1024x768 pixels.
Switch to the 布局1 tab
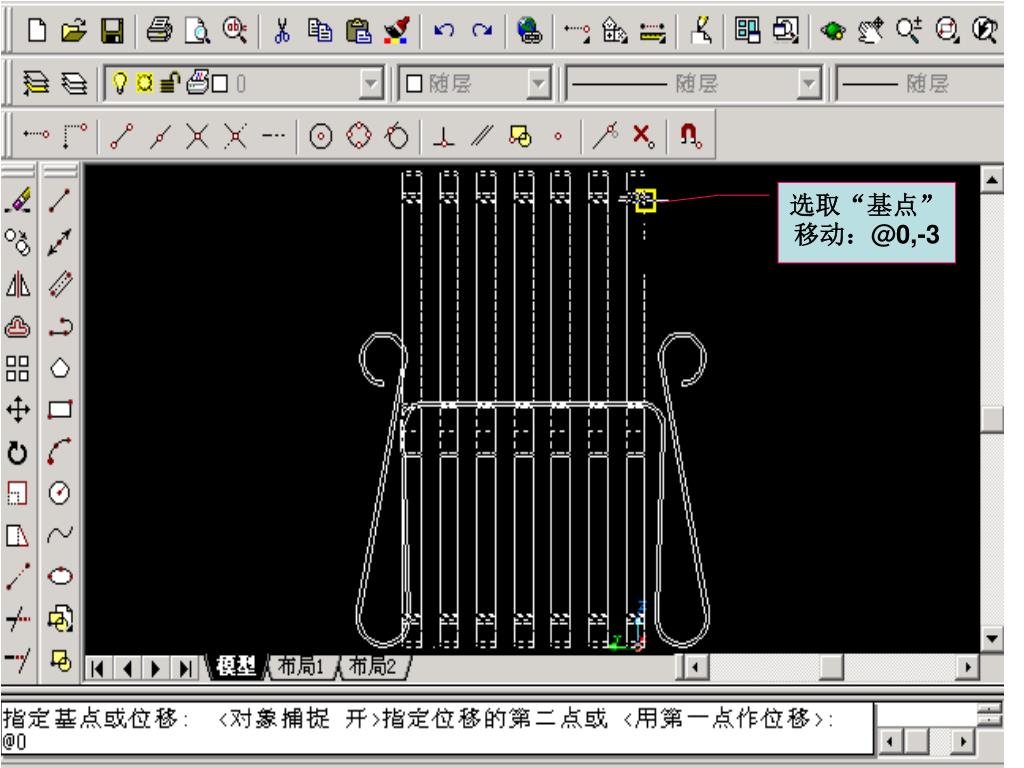click(x=300, y=667)
